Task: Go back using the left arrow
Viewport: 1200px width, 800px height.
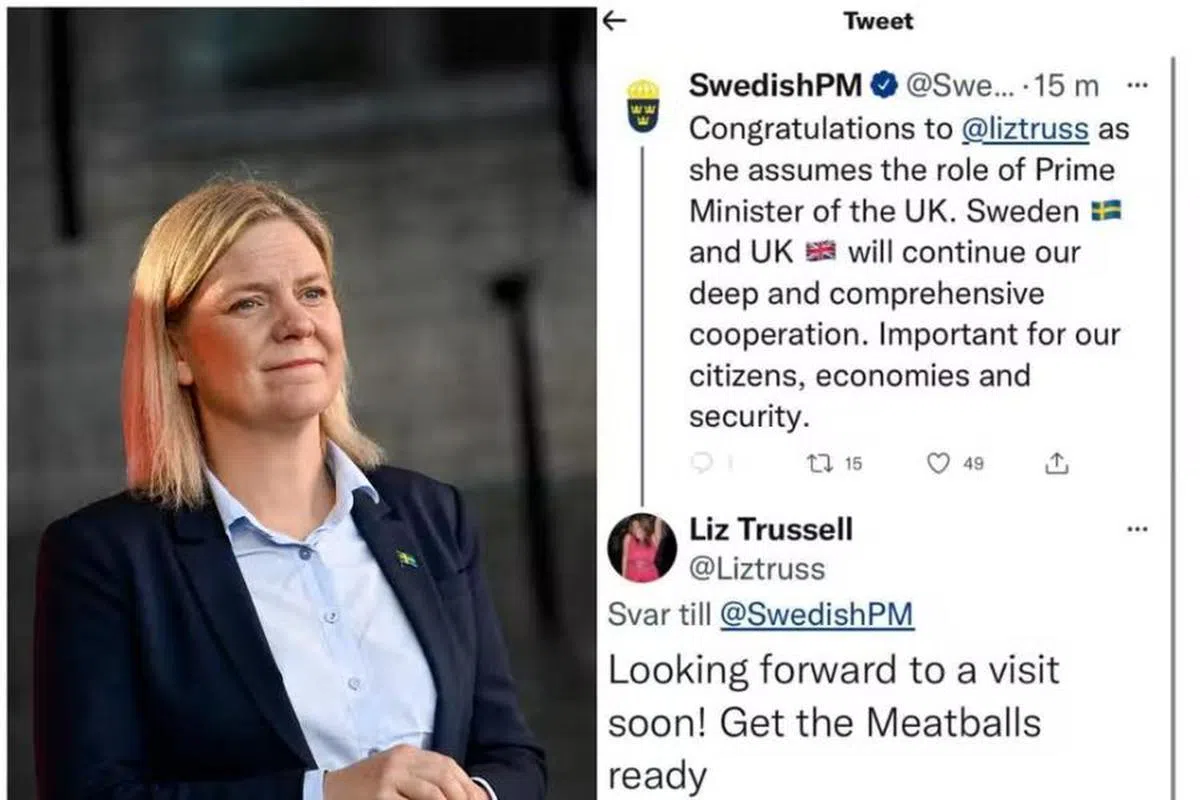Action: pyautogui.click(x=615, y=20)
